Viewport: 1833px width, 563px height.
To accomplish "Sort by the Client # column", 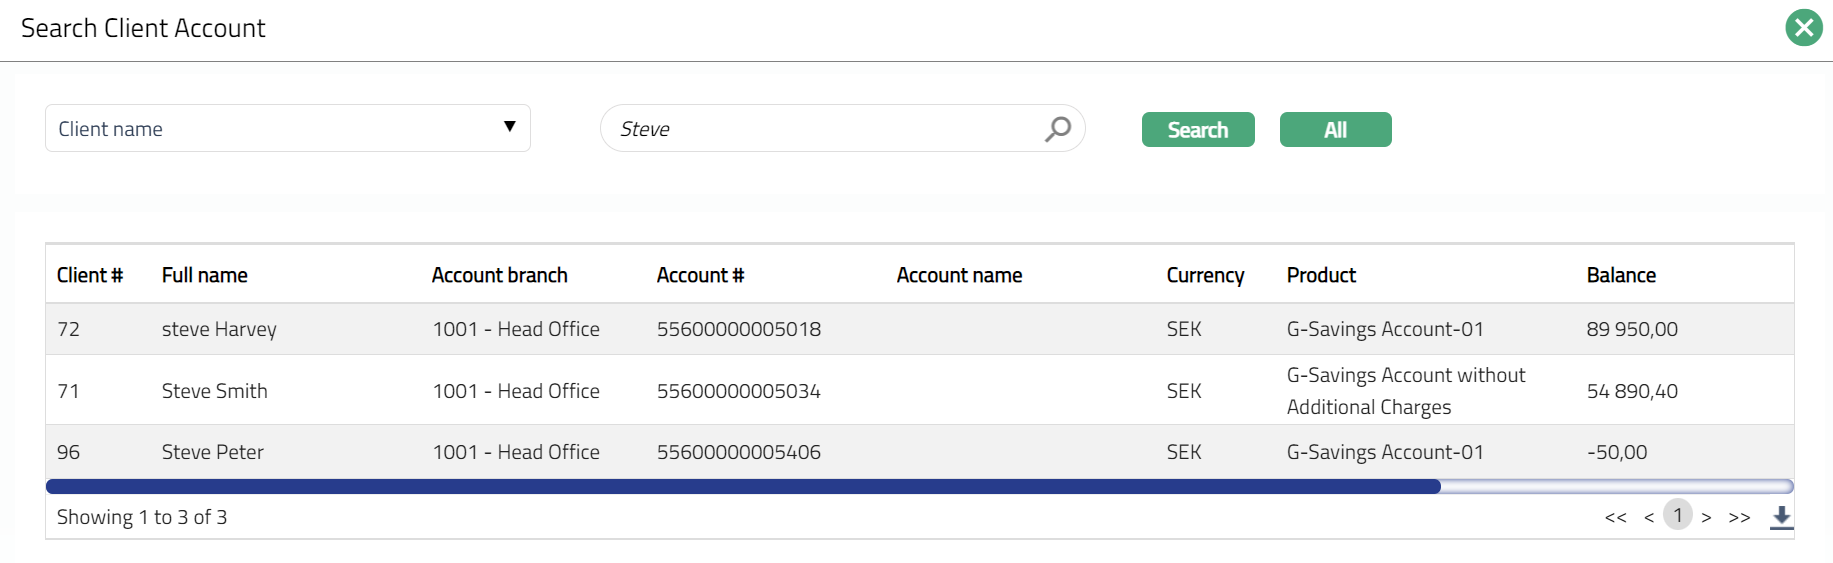I will coord(90,275).
